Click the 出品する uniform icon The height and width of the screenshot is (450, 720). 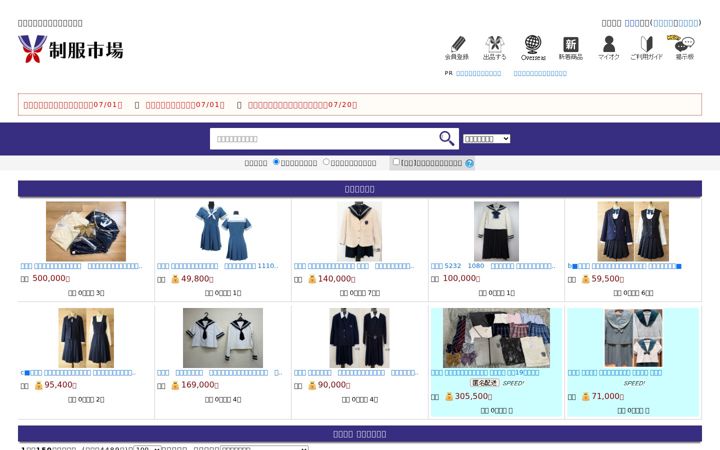pyautogui.click(x=495, y=48)
